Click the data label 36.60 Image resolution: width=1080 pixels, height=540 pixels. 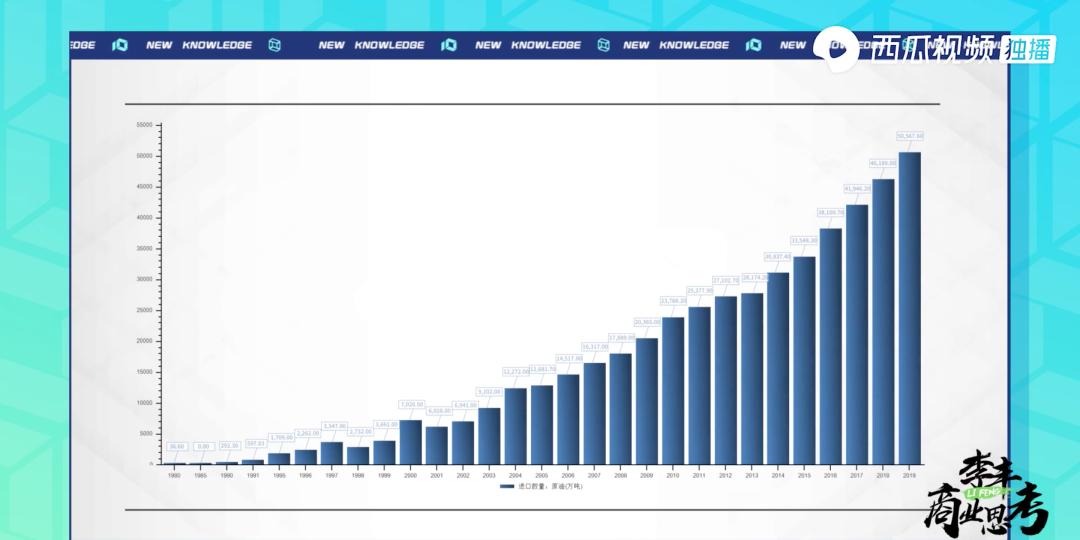(177, 446)
